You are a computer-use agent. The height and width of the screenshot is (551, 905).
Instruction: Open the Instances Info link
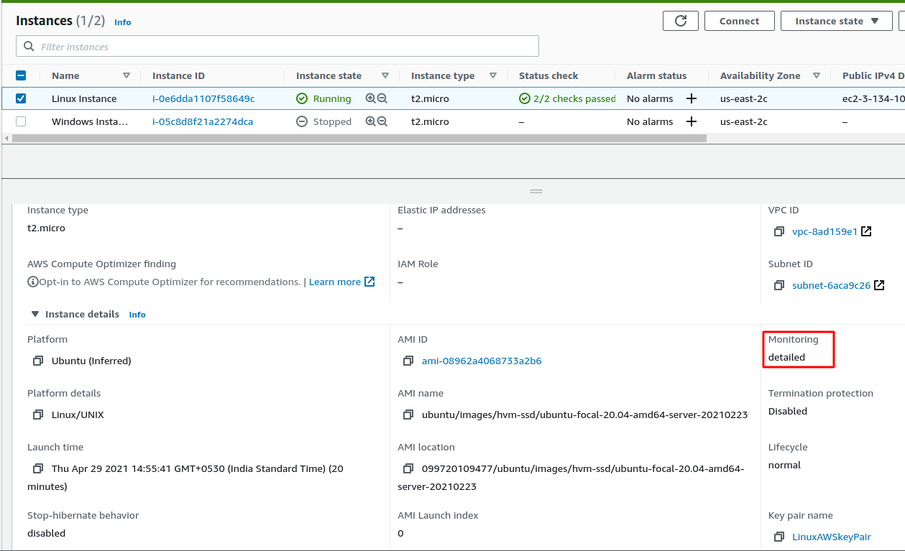coord(122,22)
